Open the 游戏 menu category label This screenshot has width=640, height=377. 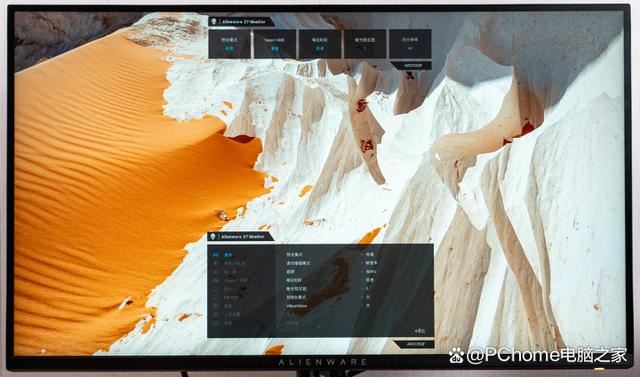228,255
